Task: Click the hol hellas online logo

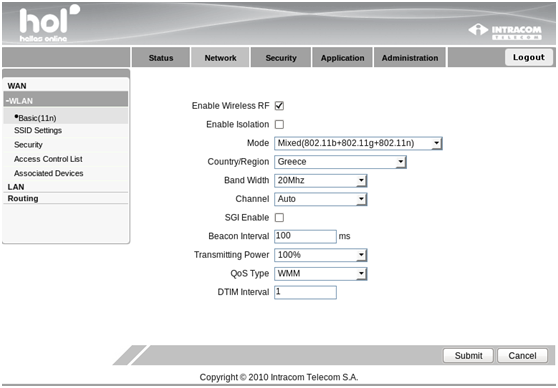Action: coord(49,23)
